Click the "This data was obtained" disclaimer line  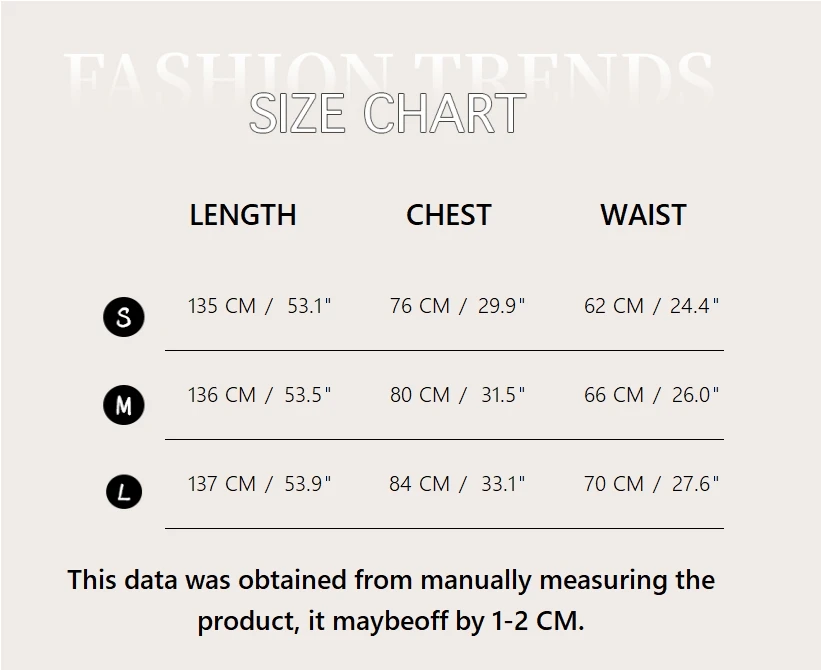pyautogui.click(x=391, y=580)
